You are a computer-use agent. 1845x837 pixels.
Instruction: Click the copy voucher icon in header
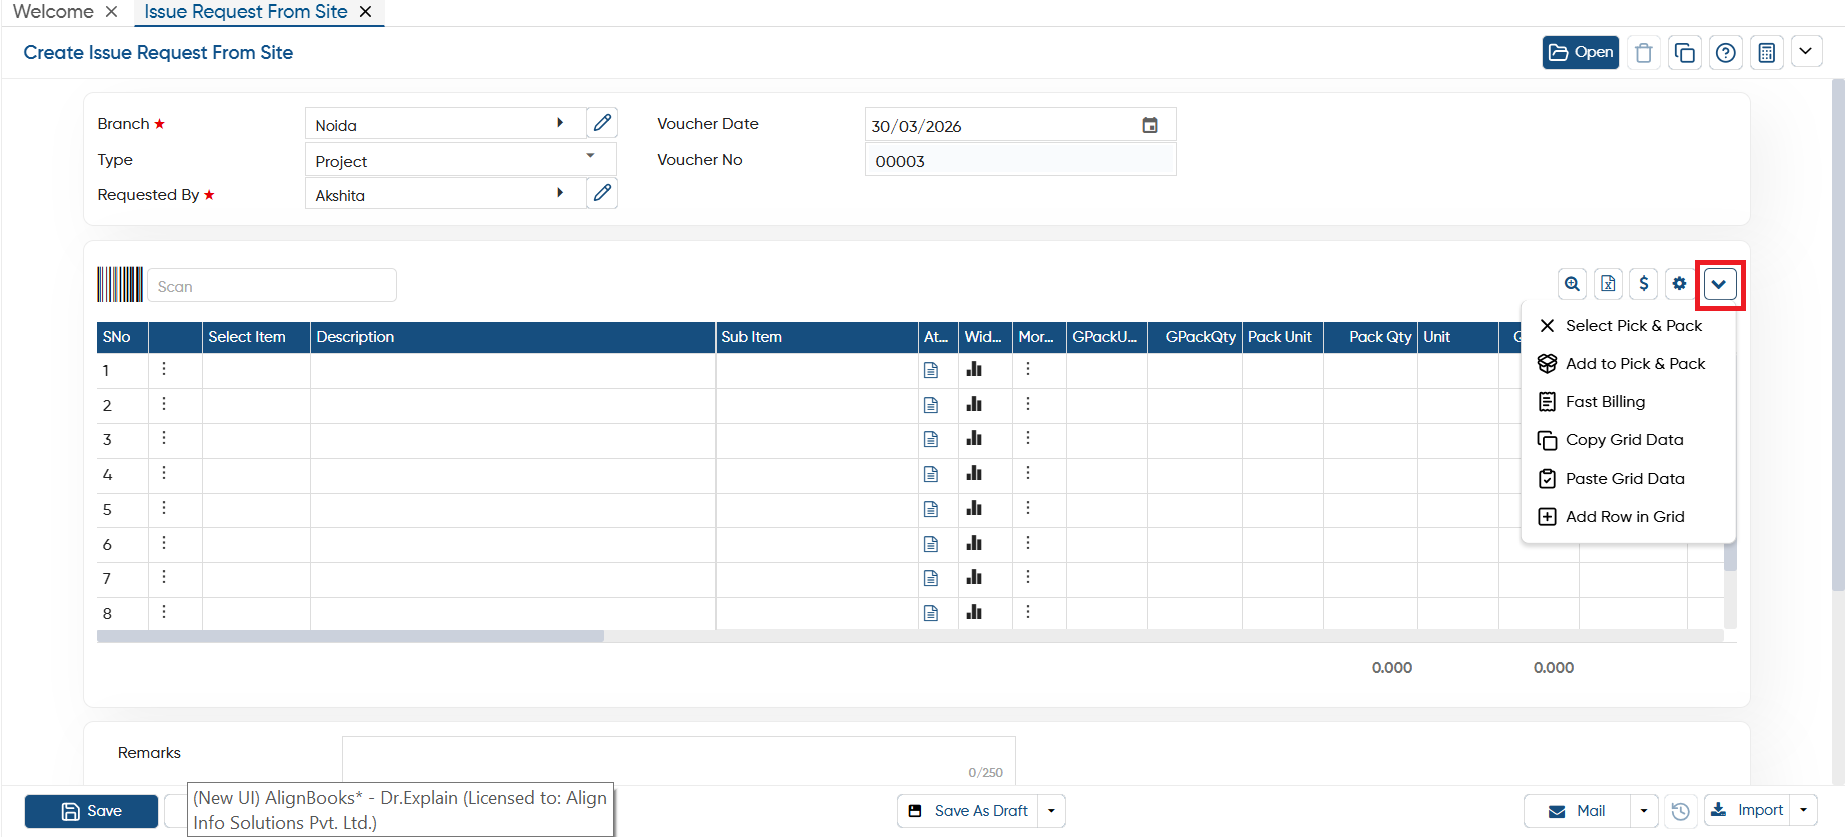point(1685,53)
